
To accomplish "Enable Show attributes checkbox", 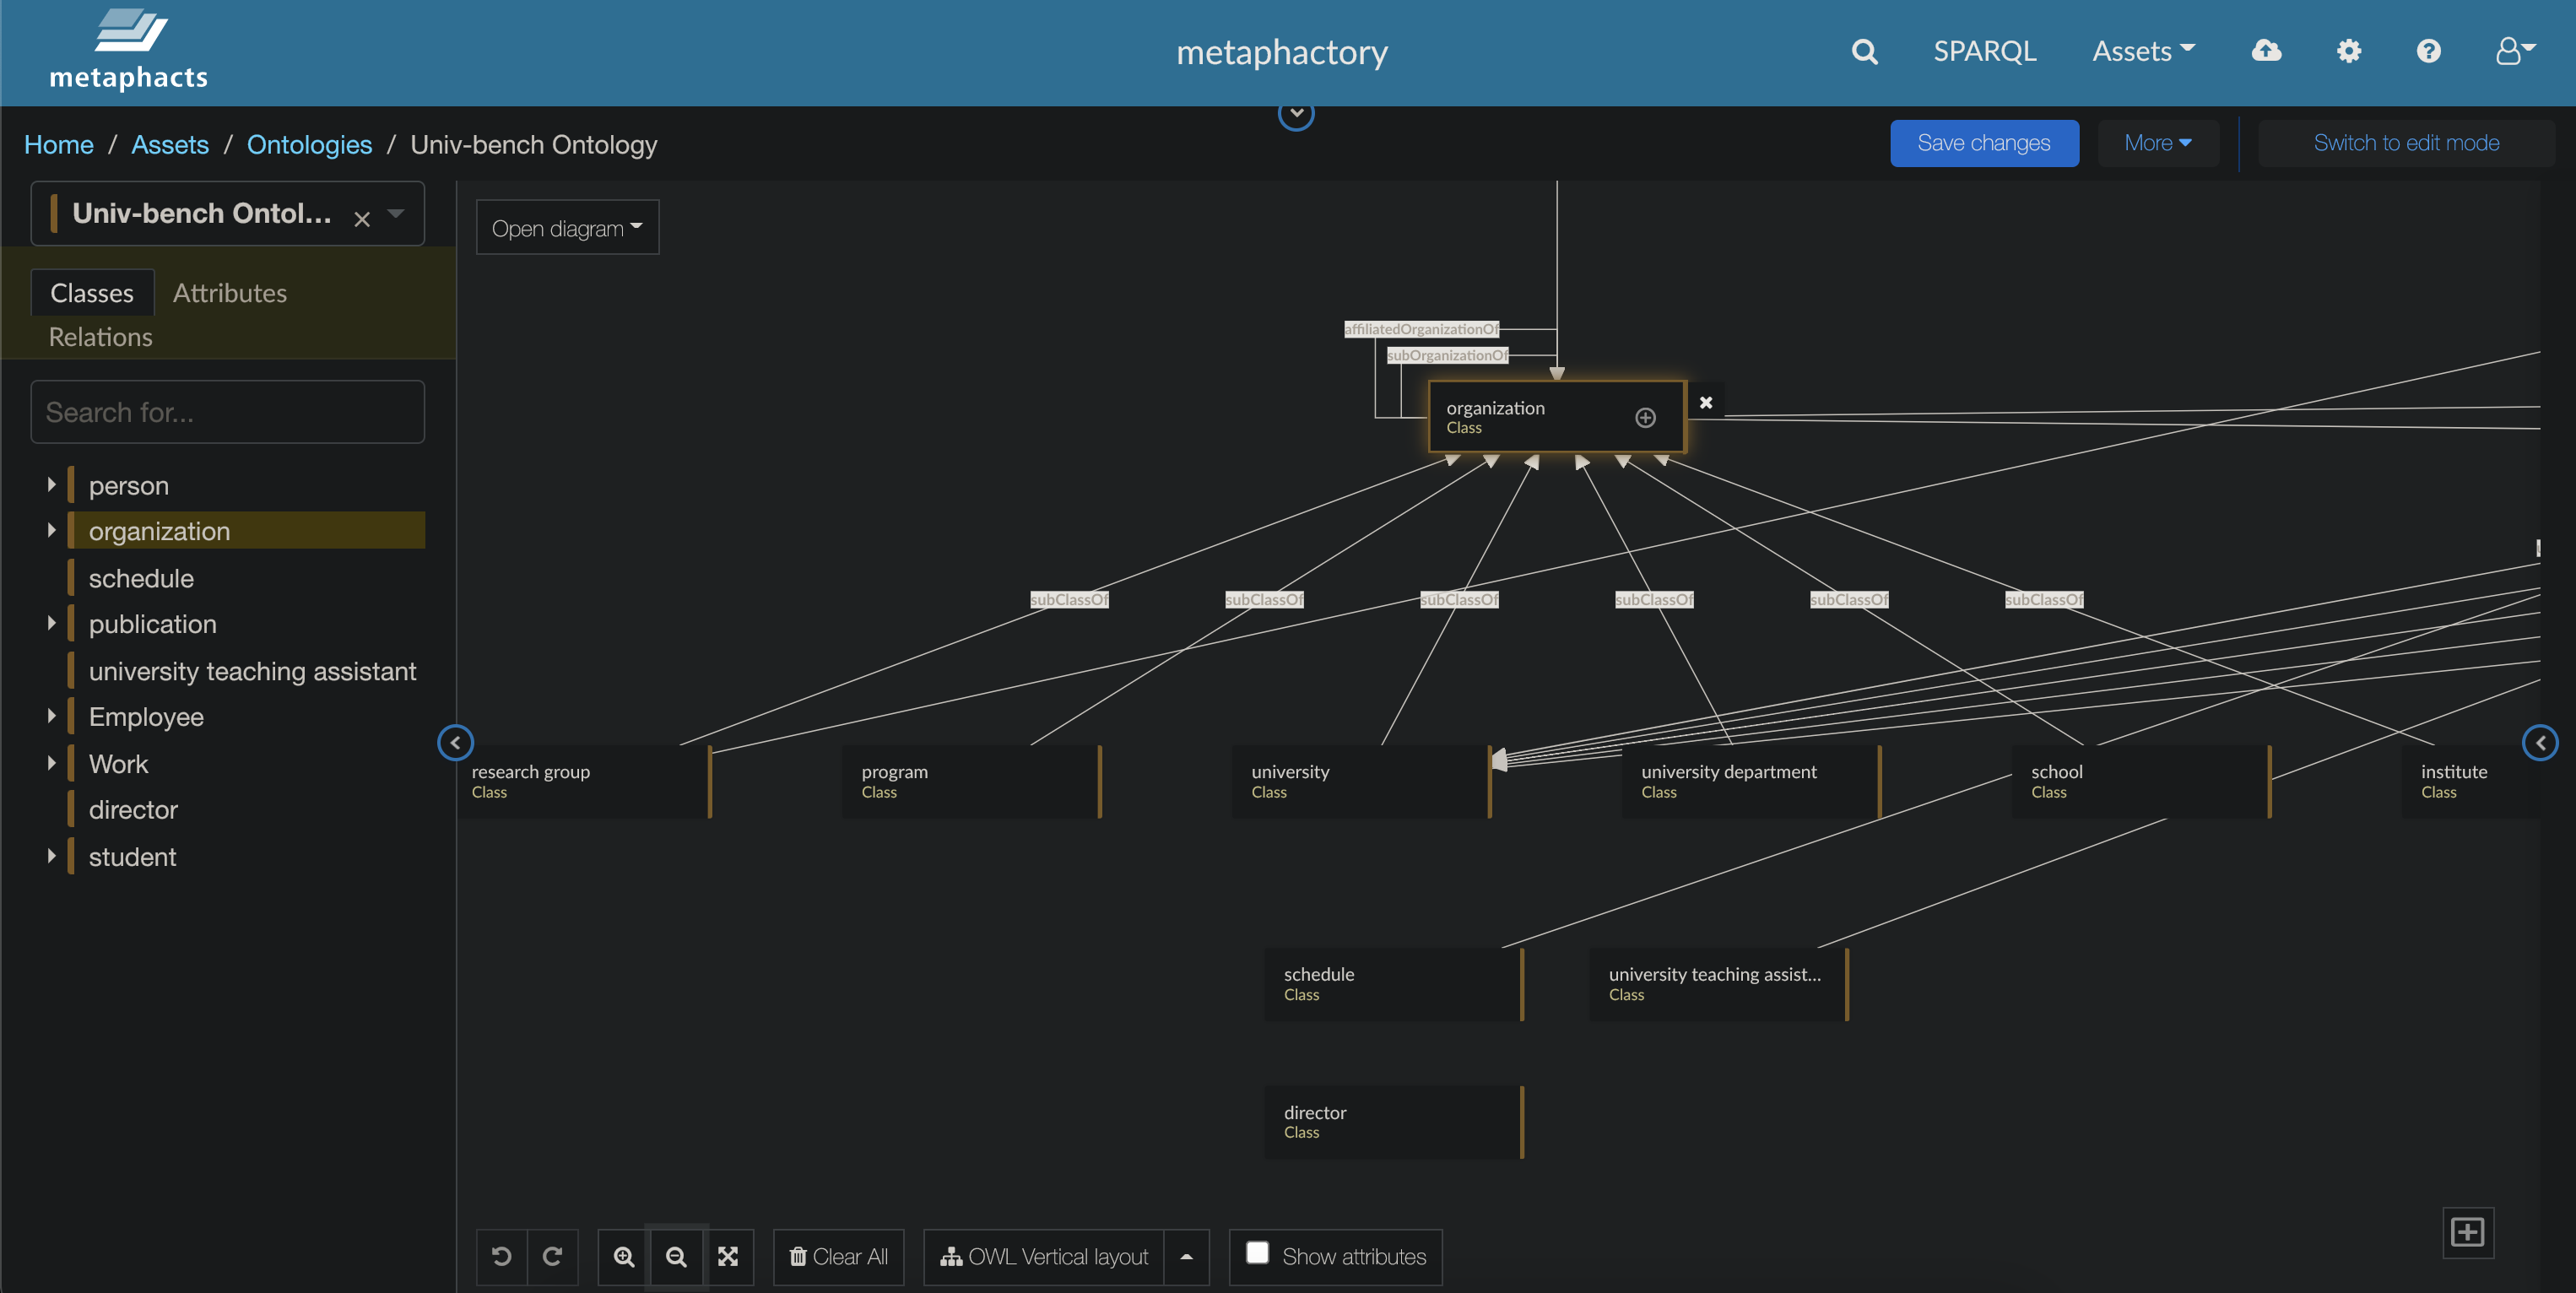I will (x=1257, y=1253).
